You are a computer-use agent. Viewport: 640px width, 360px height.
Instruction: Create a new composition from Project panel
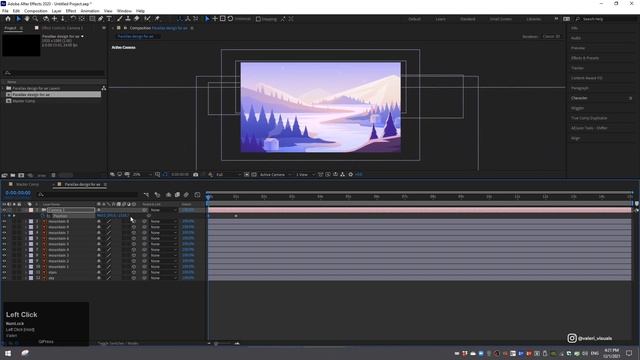pyautogui.click(x=21, y=175)
